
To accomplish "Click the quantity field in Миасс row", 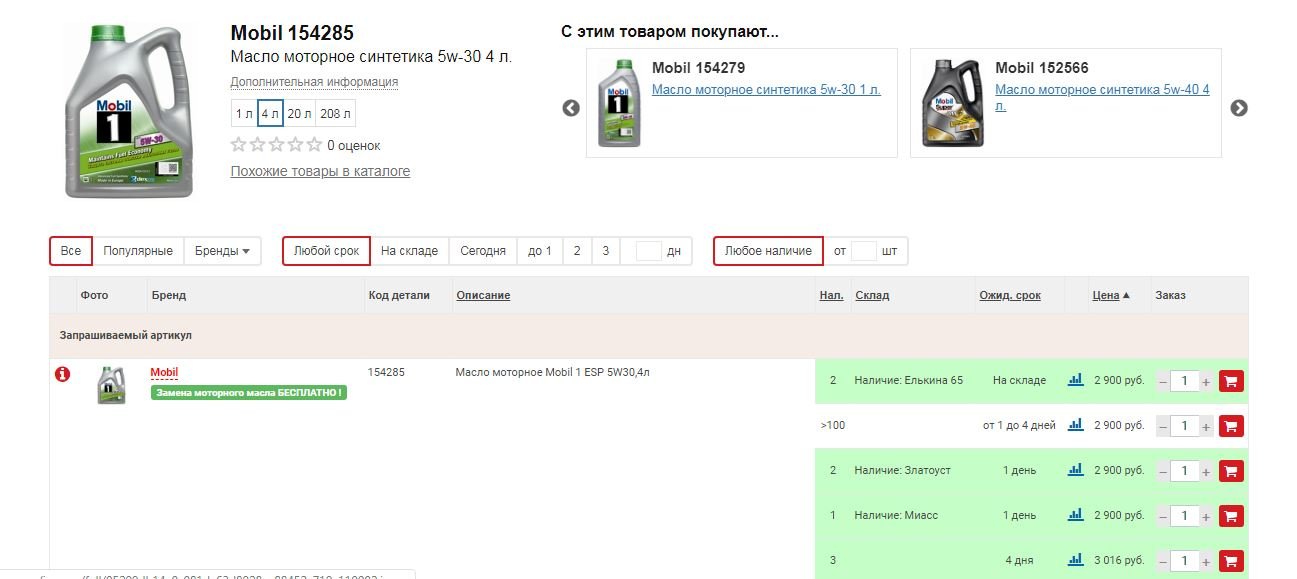I will pyautogui.click(x=1185, y=516).
